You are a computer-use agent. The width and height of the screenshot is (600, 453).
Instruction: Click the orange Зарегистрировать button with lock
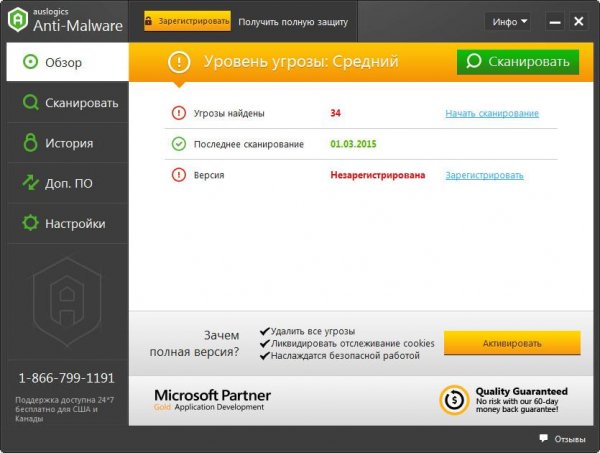pyautogui.click(x=187, y=21)
